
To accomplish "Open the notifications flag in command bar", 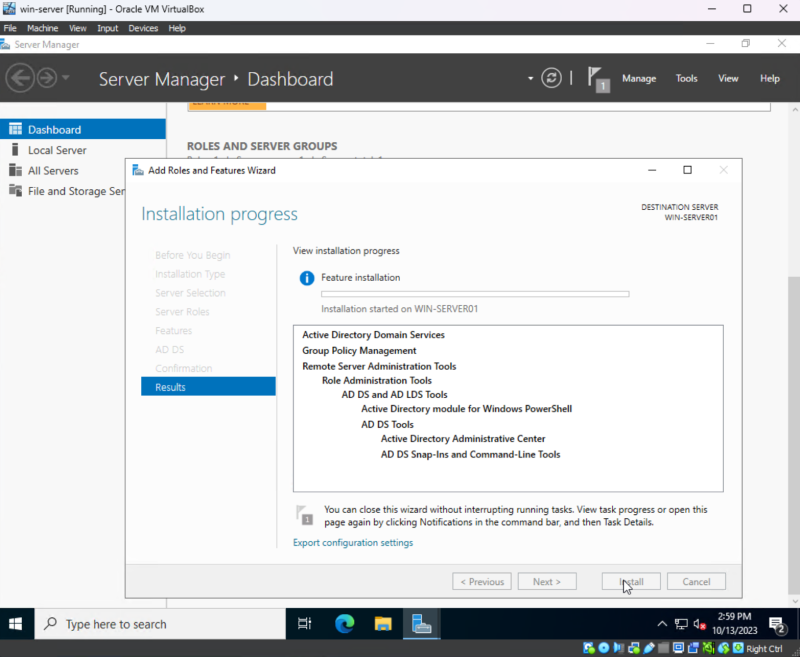I will point(597,78).
